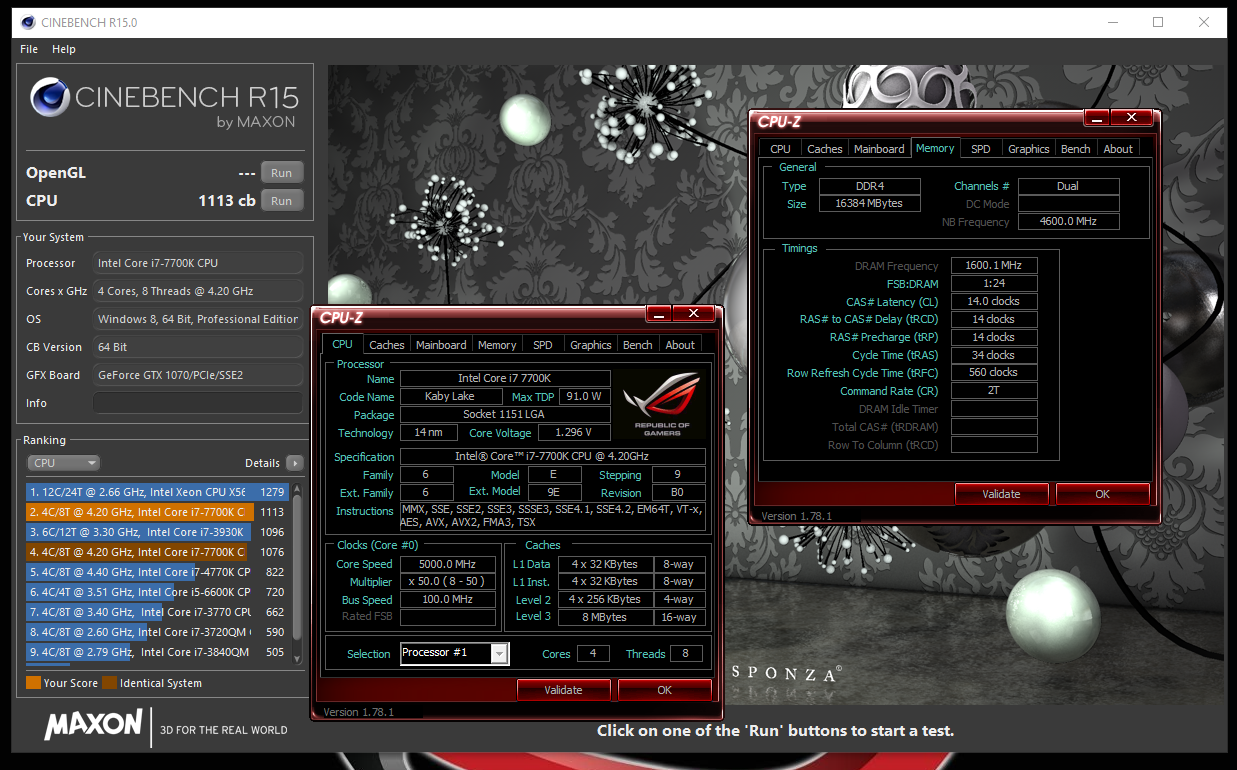Select ranking row 4 scoring 1076
Screen dimensions: 1237x770
pos(157,552)
